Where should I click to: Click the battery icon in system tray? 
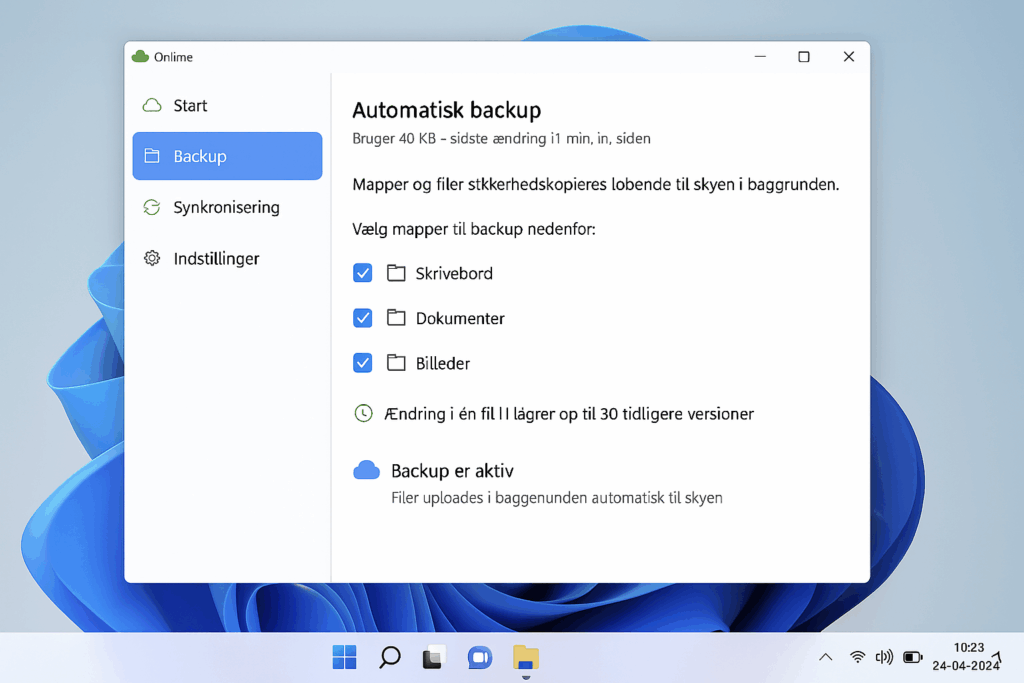tap(912, 657)
